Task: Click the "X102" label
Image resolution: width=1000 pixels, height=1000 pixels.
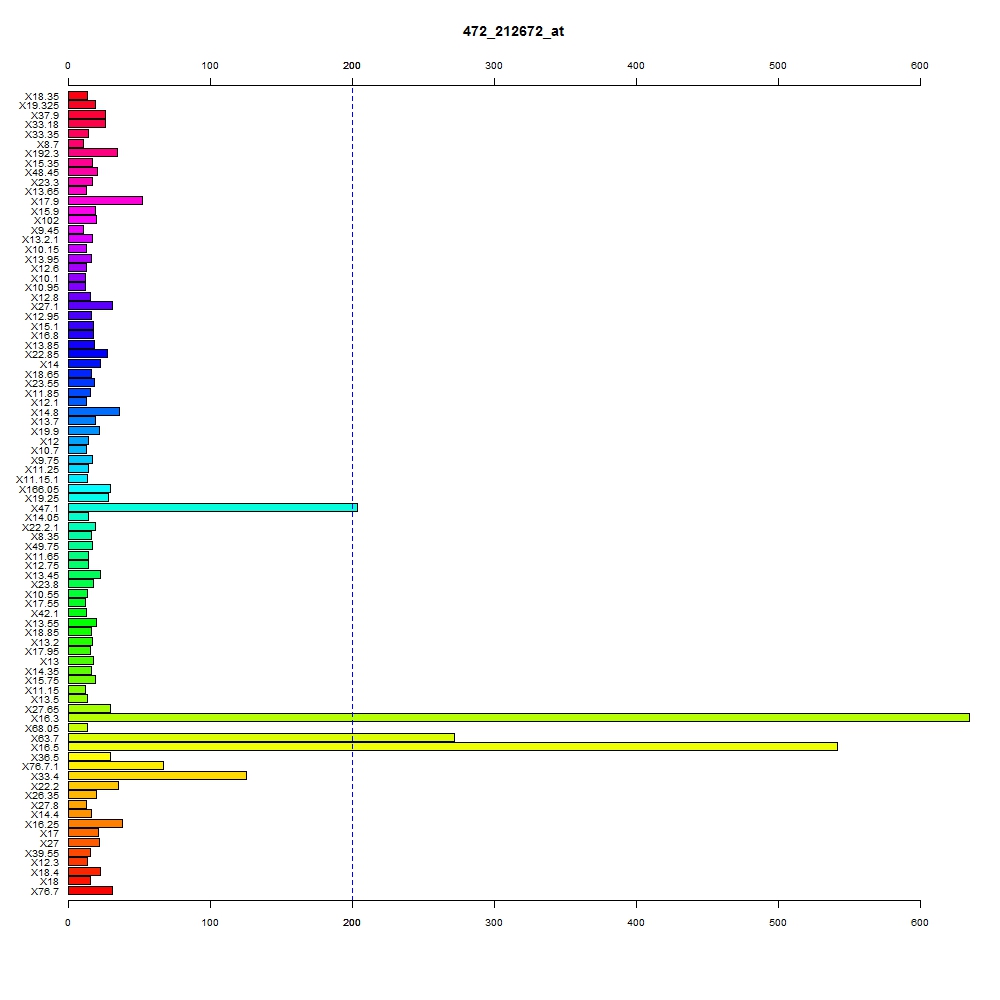Action: (x=46, y=221)
